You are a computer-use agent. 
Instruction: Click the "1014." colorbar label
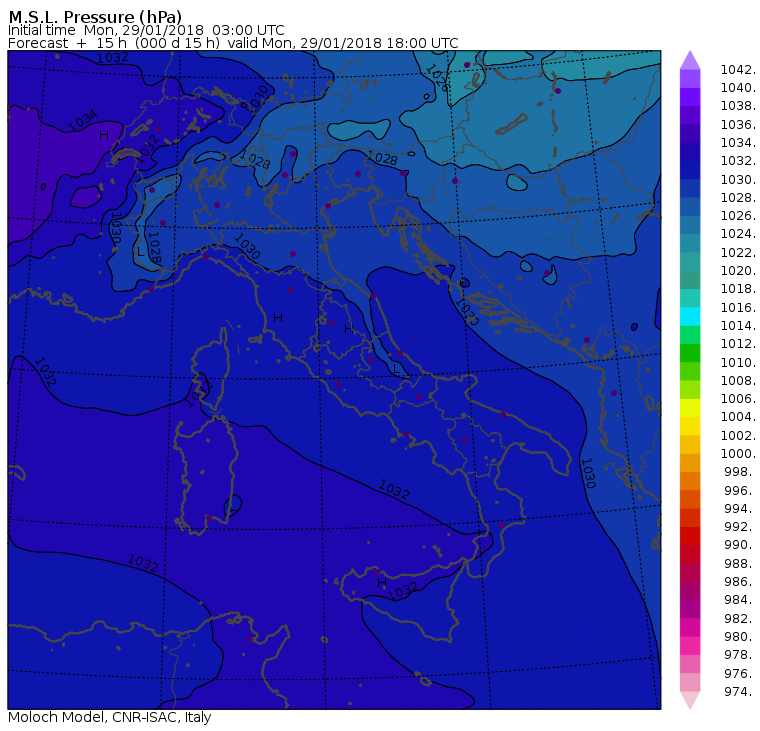(x=738, y=326)
